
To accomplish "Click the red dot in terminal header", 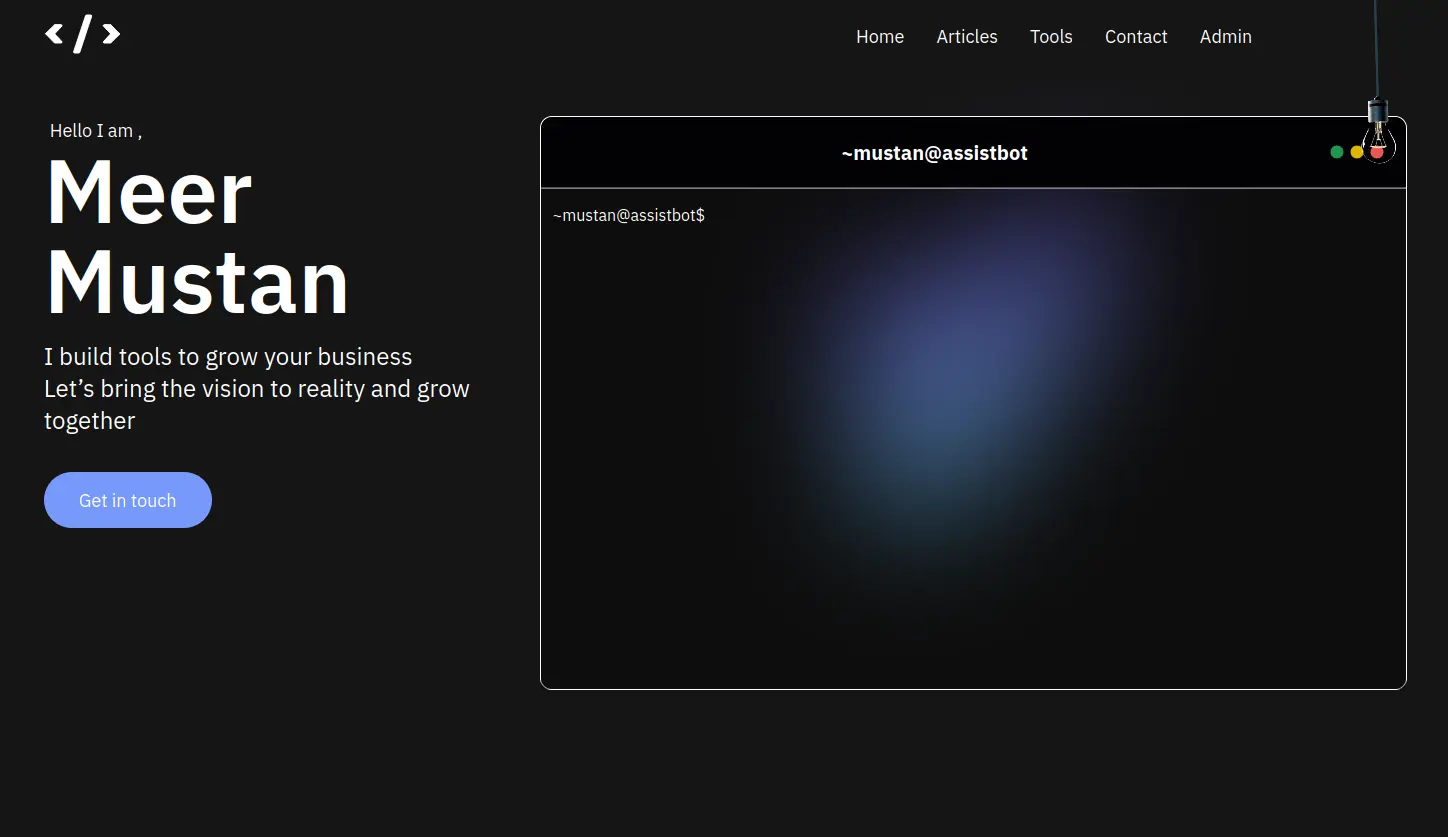I will click(1377, 152).
